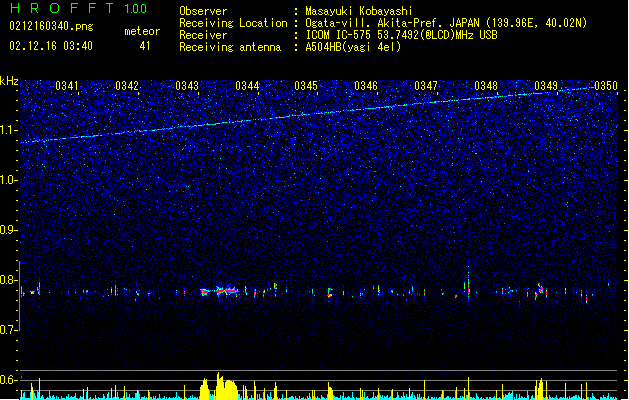
Task: Click the 0346 time marker
Action: click(x=366, y=86)
